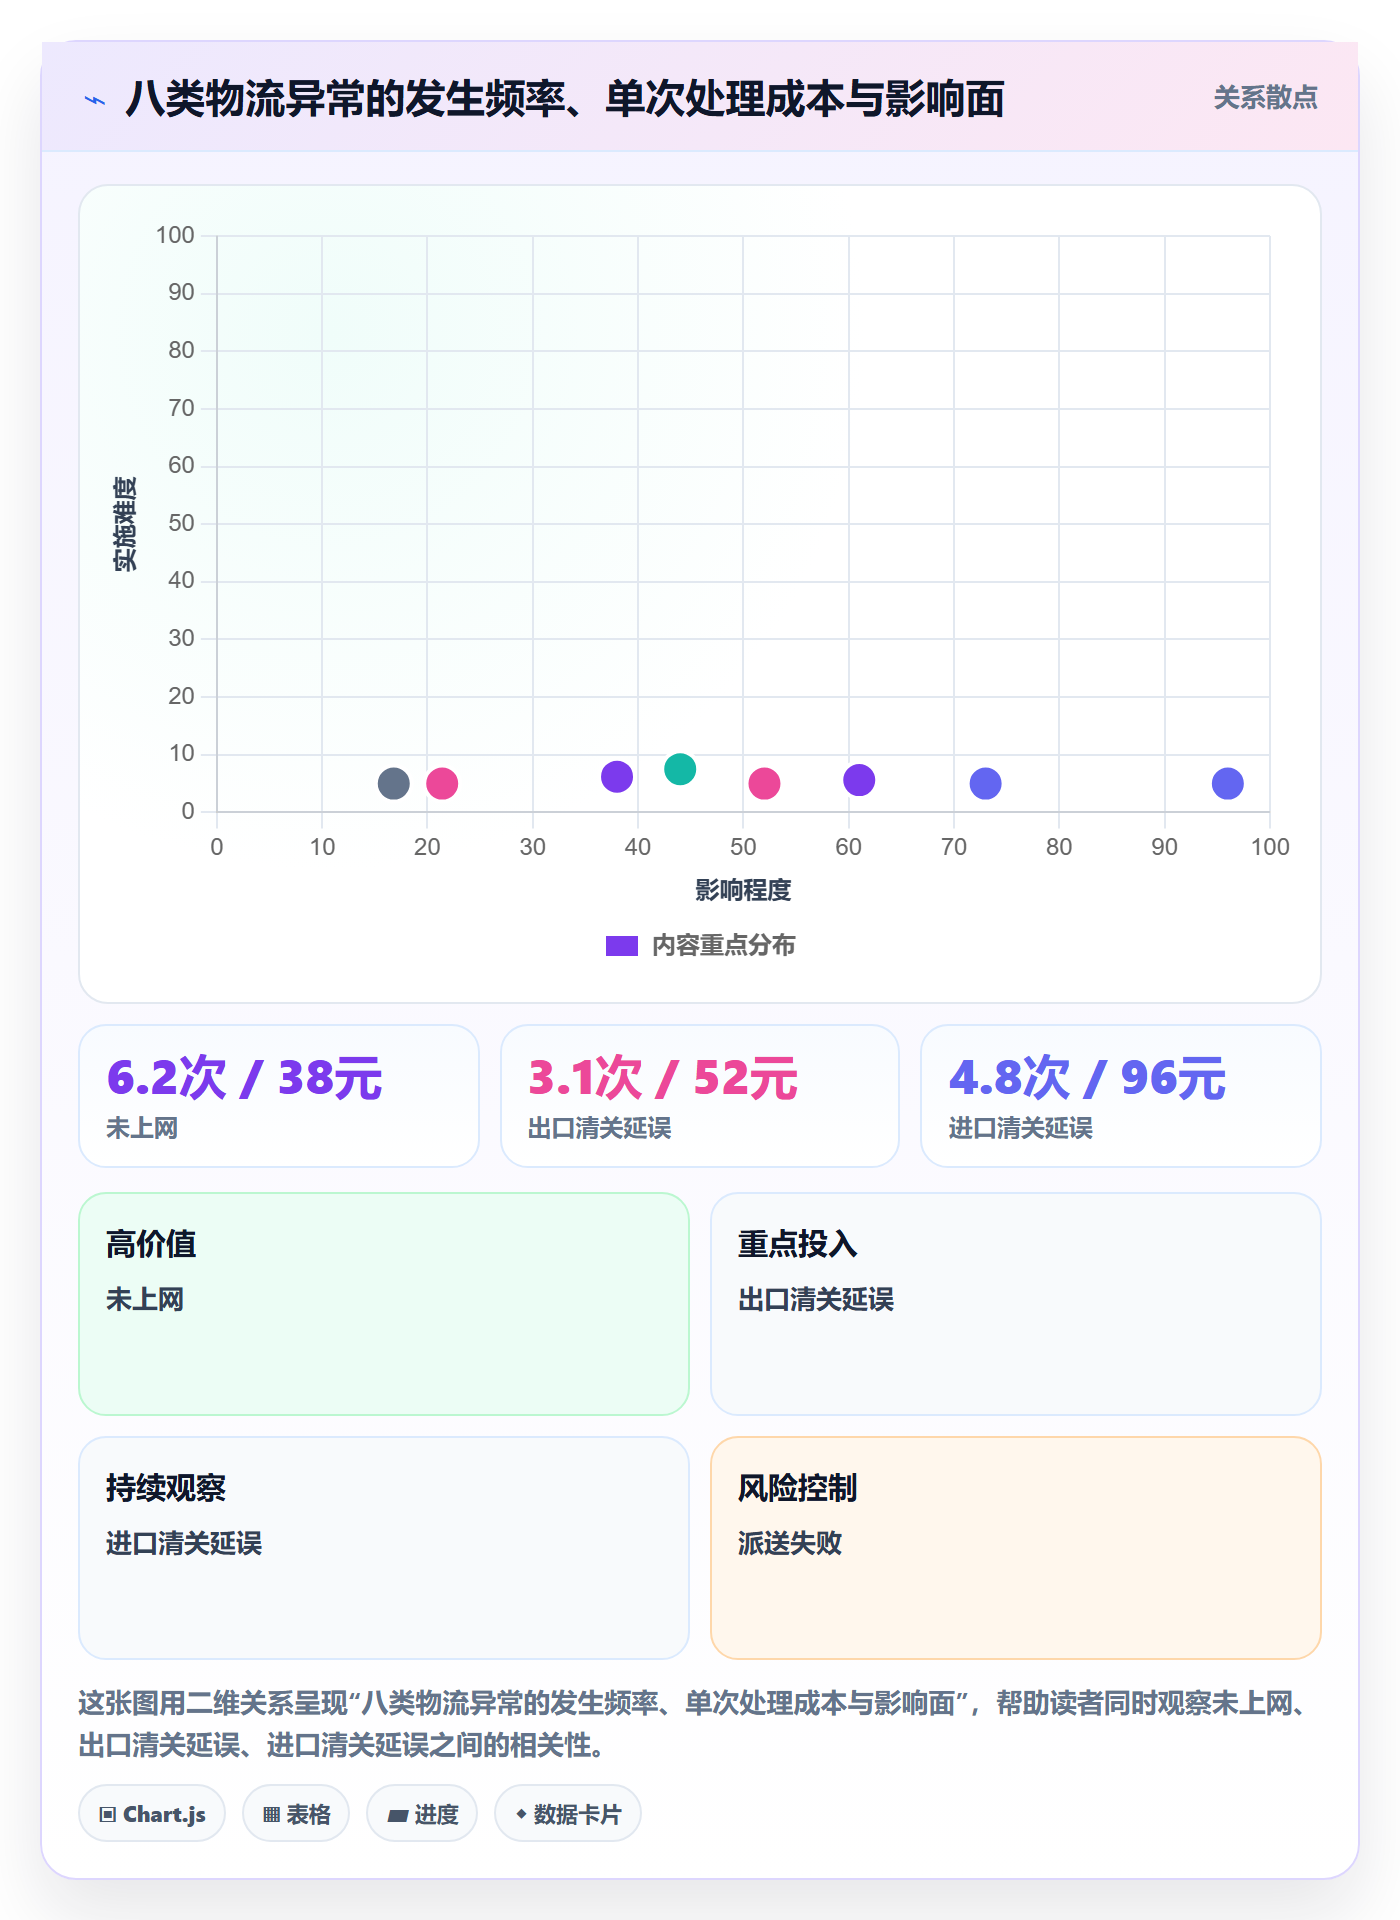Open the 持续观察 quadrant card
Viewport: 1400px width, 1920px height.
(x=384, y=1548)
